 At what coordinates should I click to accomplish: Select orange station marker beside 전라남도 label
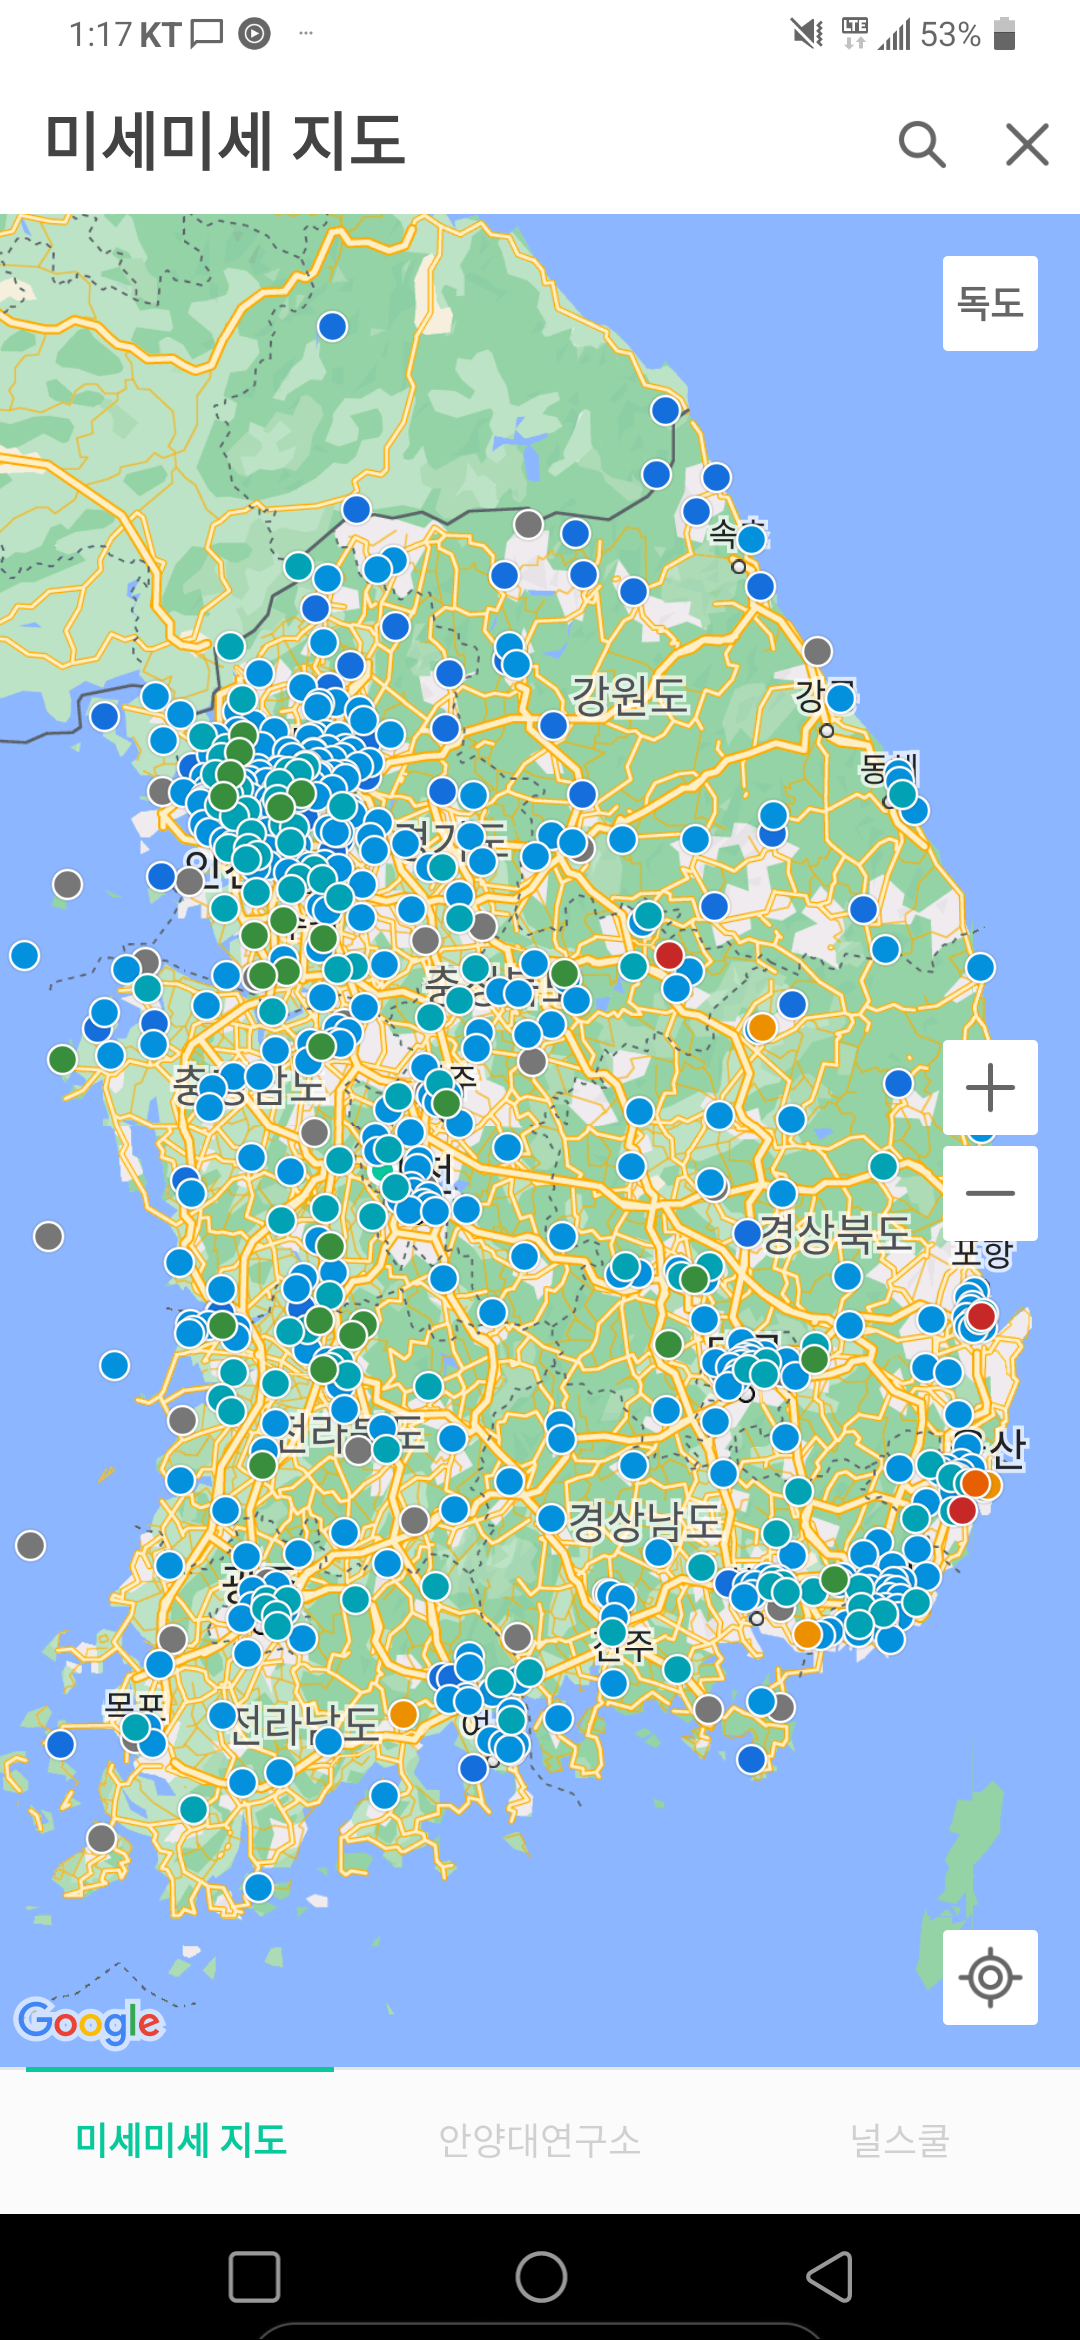403,1714
